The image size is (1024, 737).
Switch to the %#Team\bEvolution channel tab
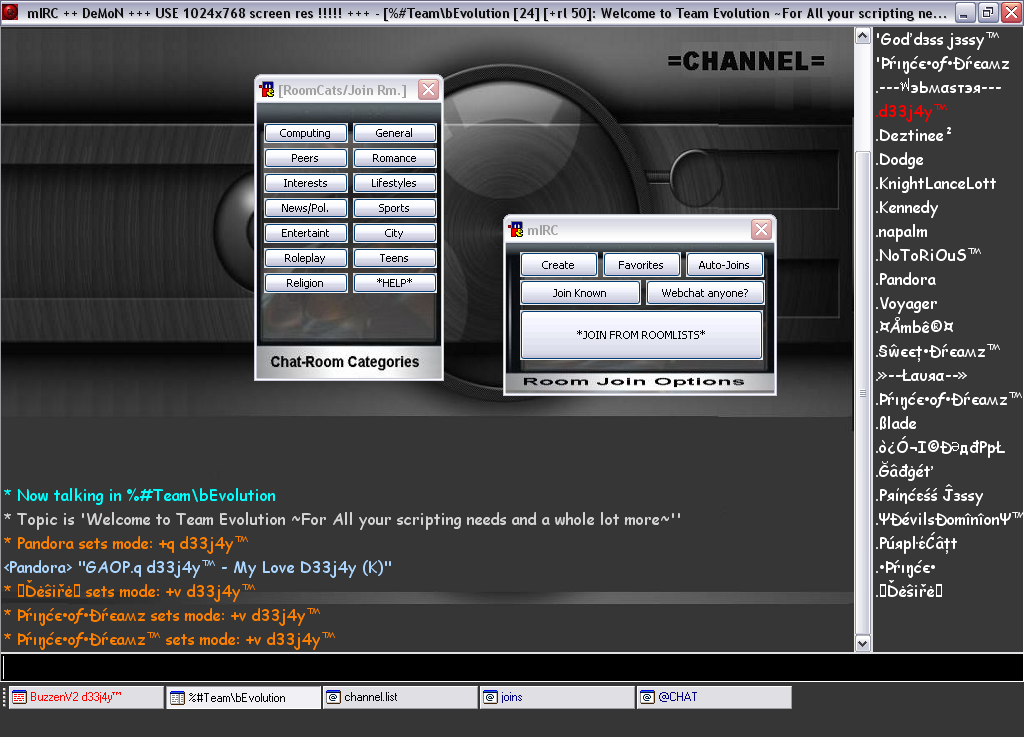click(x=244, y=697)
